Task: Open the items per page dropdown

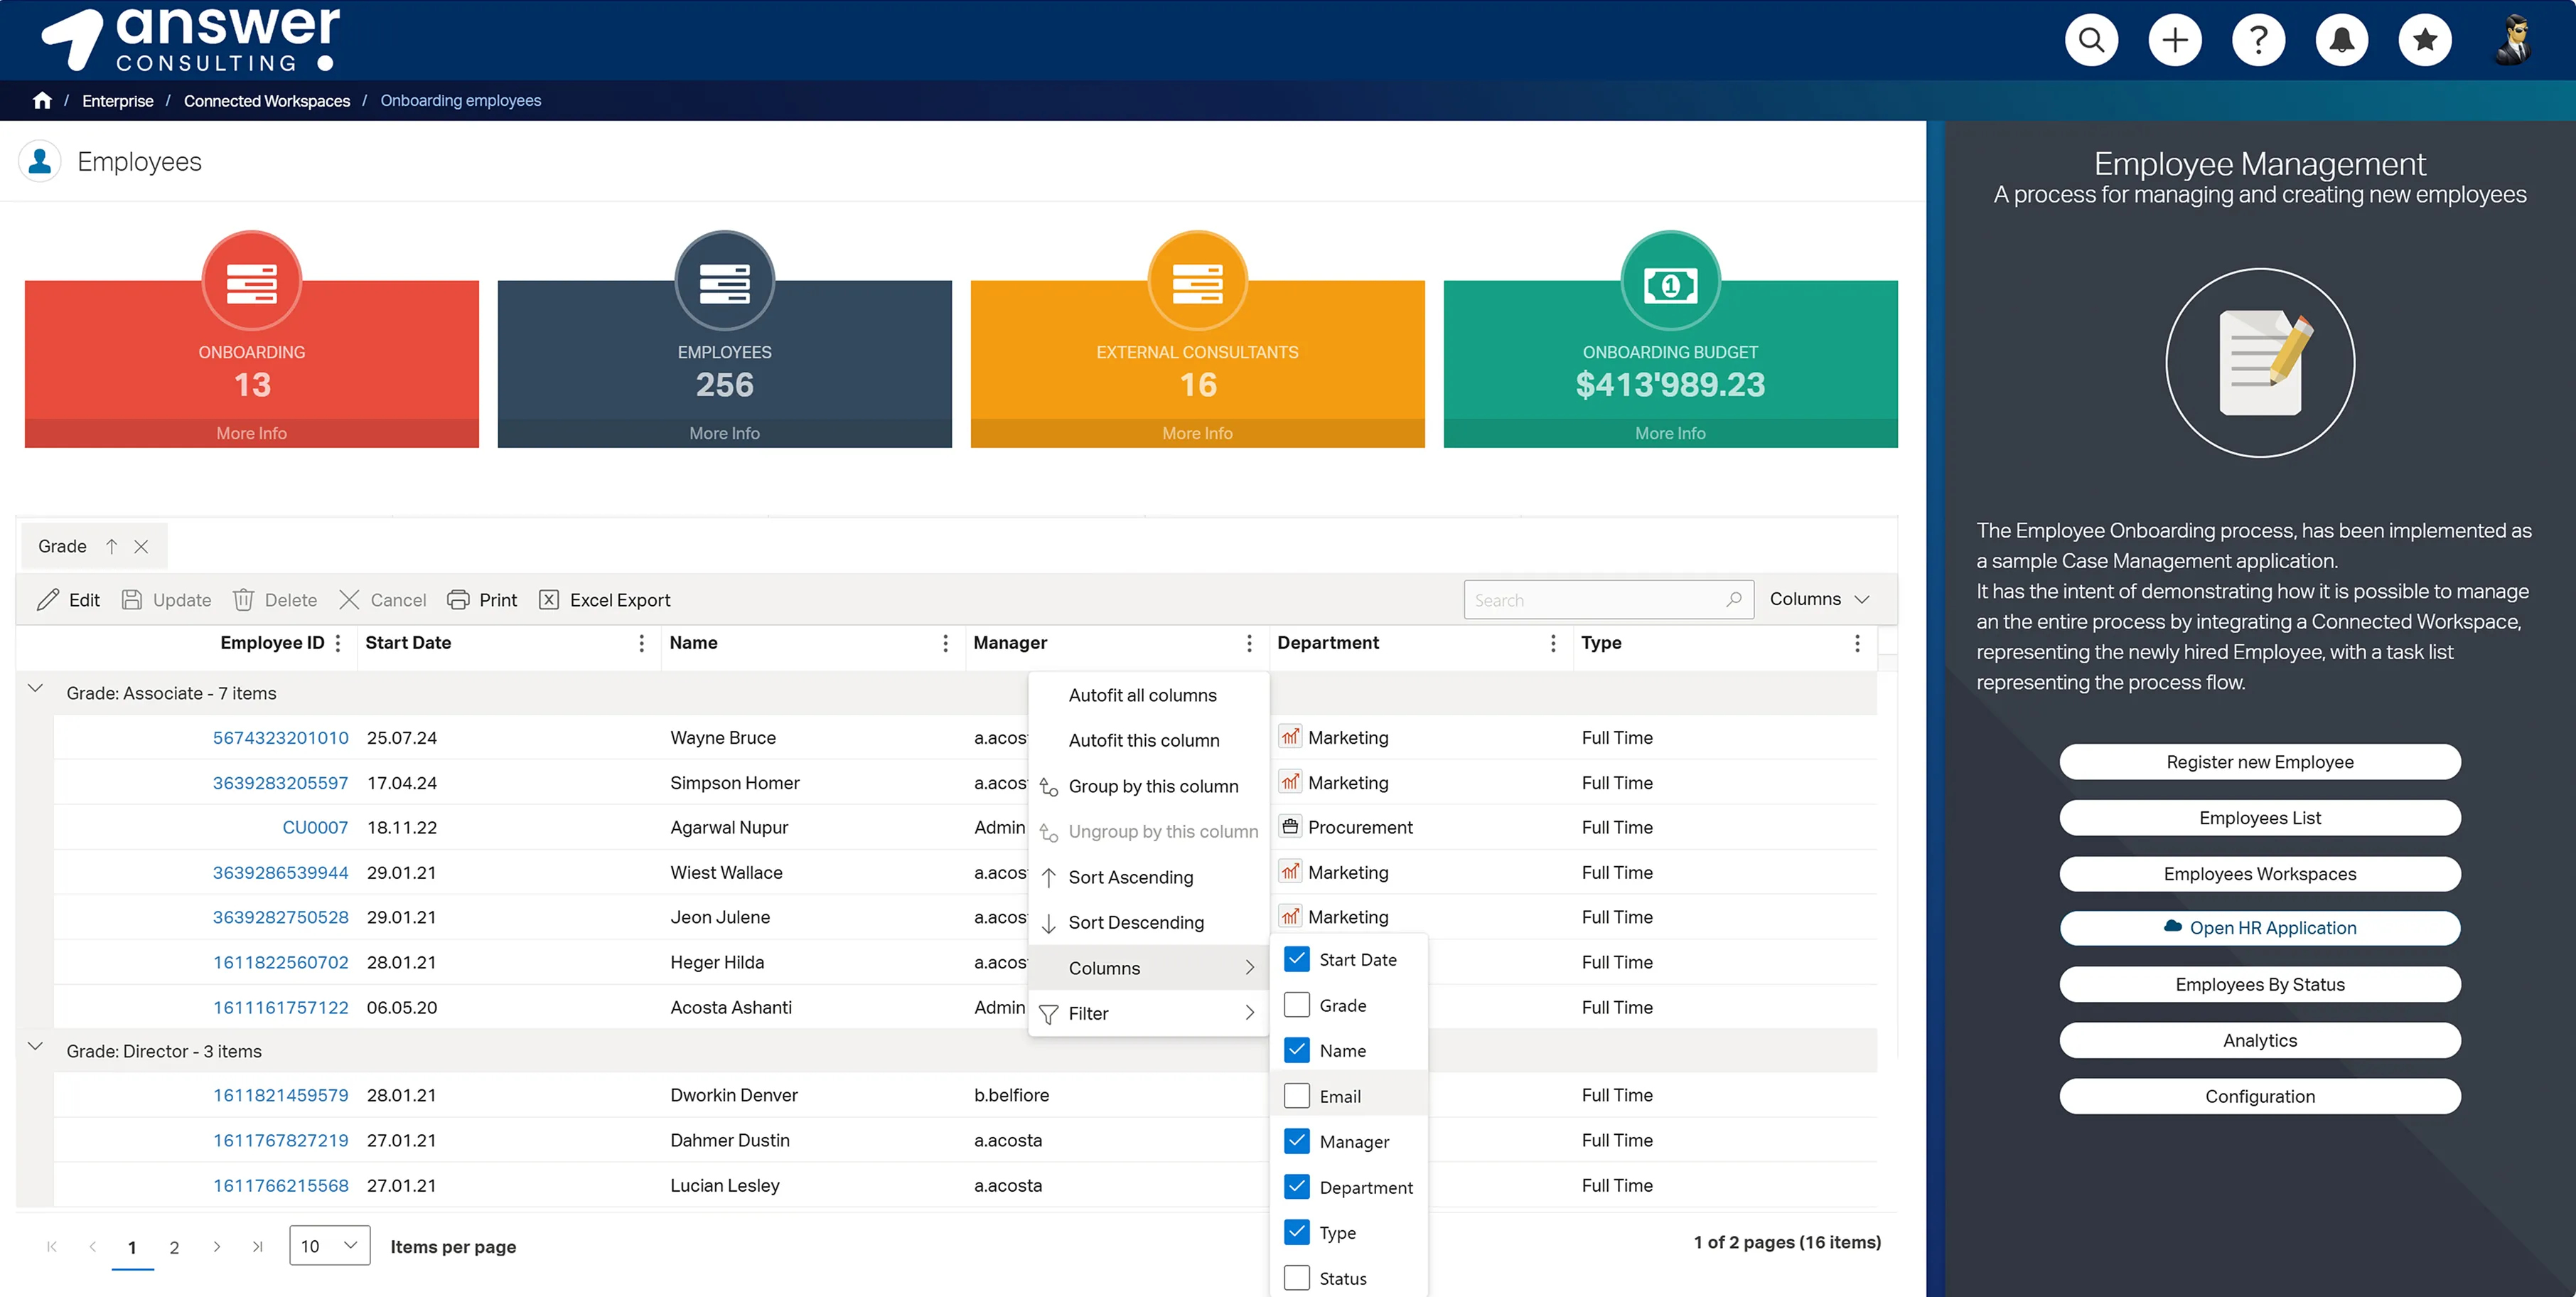Action: [x=329, y=1246]
